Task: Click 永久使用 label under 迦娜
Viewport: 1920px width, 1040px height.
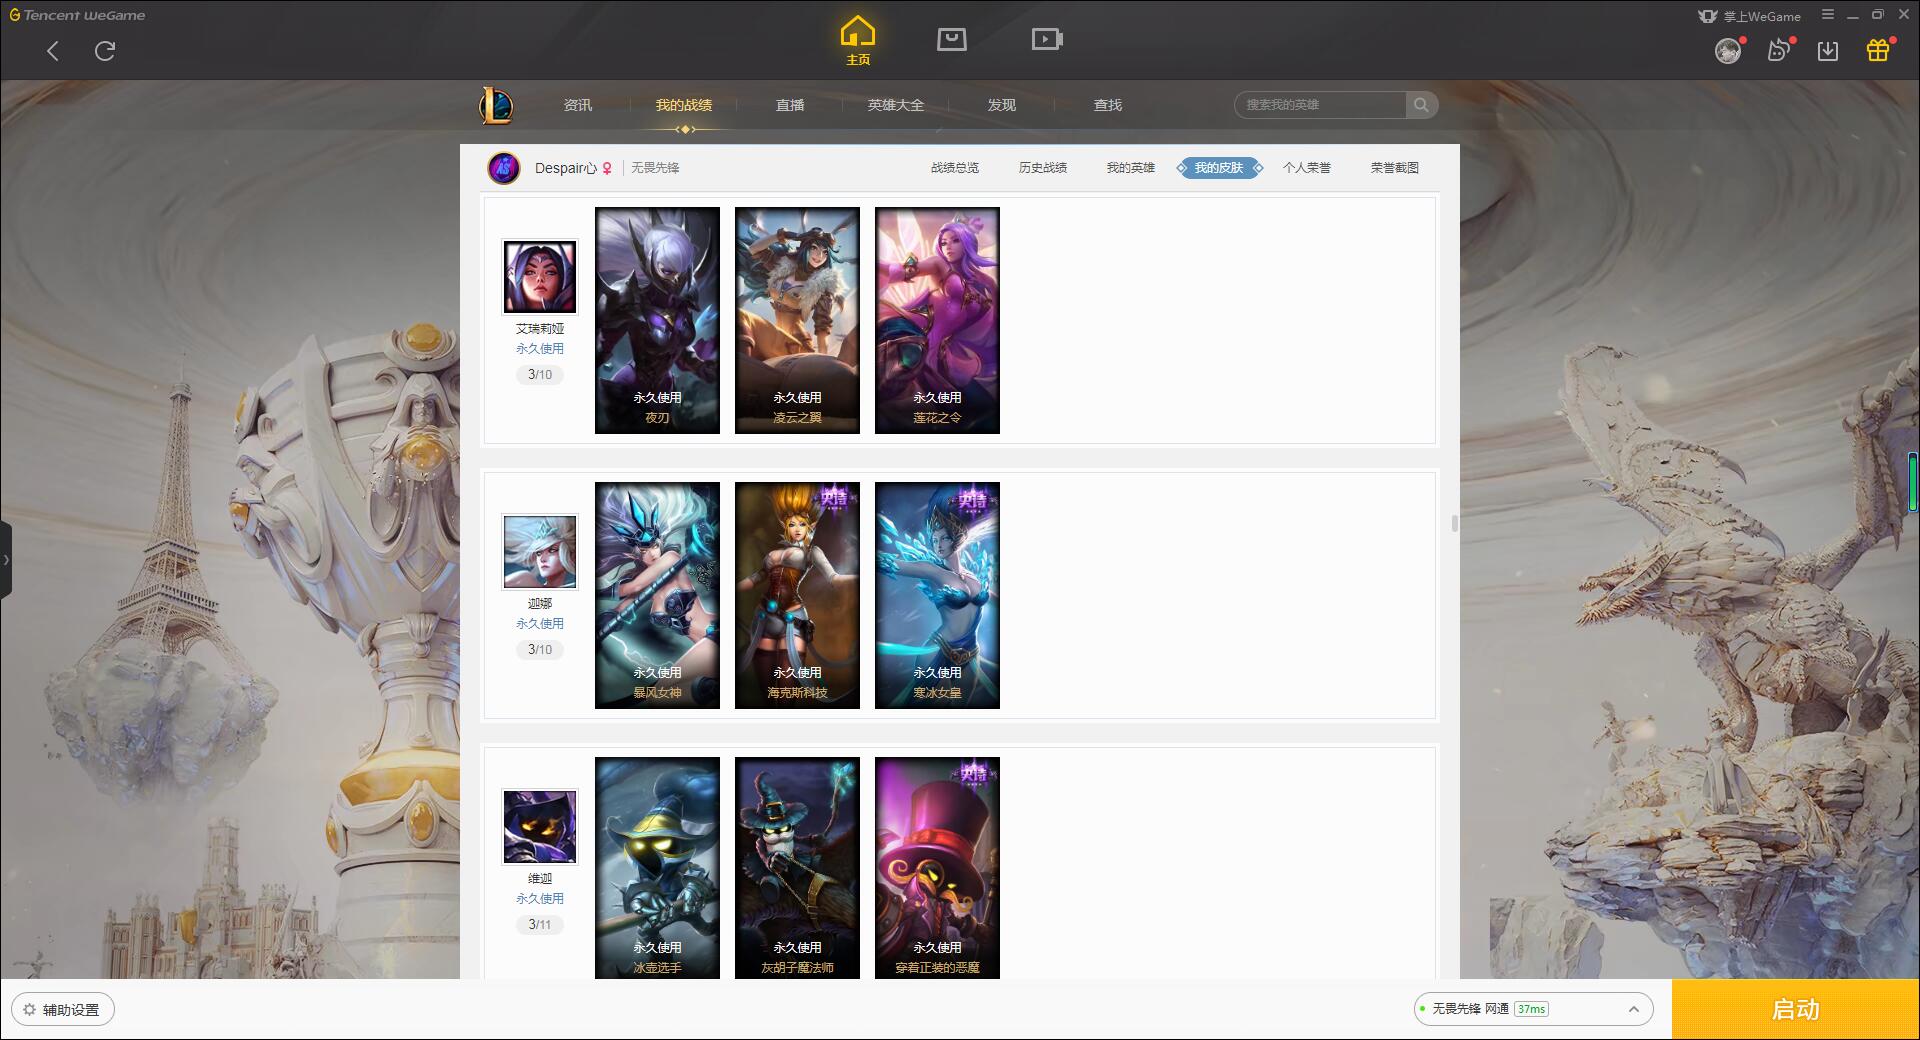Action: pos(540,624)
